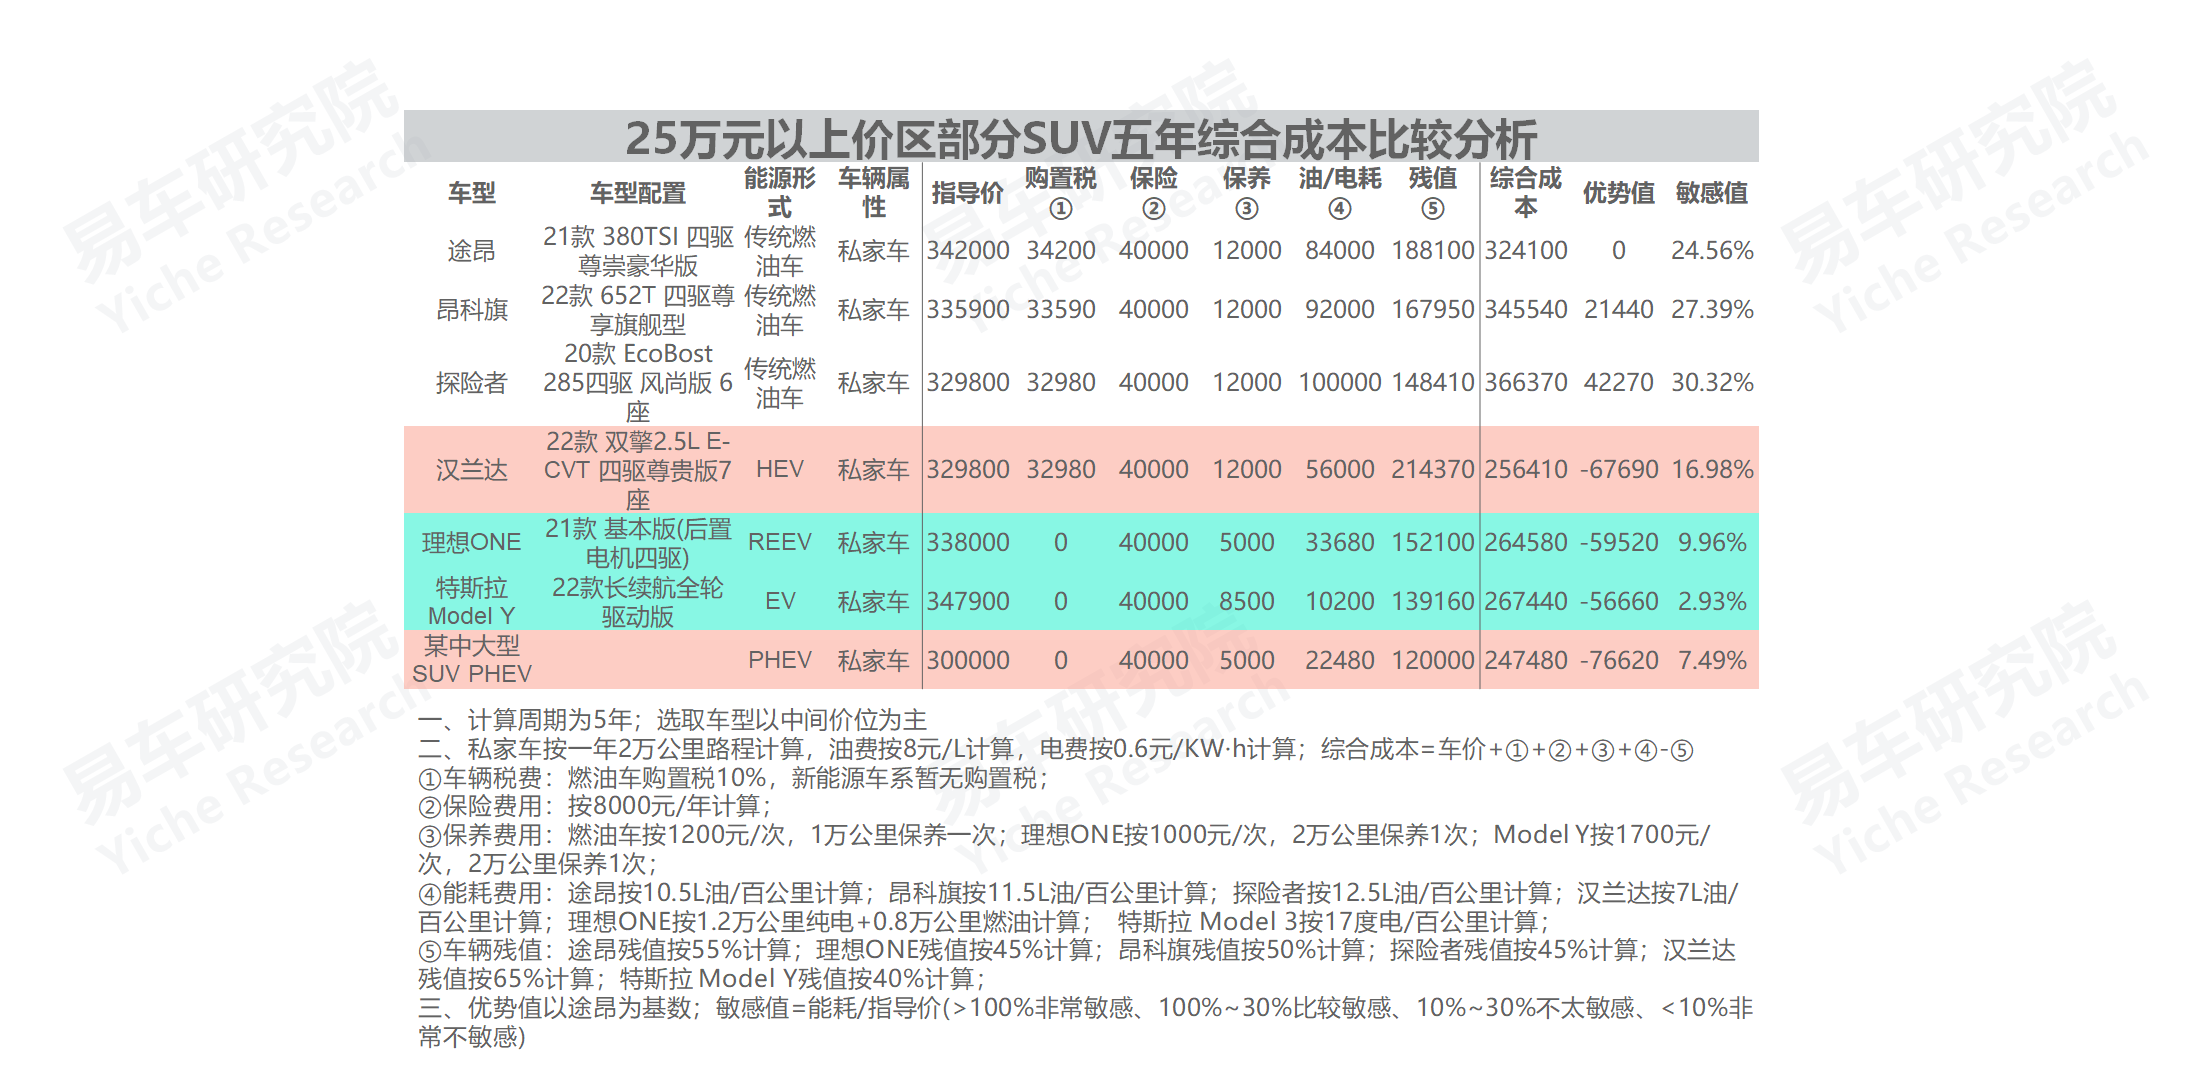Click the "敏感值" column header
Screen dimensions: 2209x1066
click(1712, 193)
